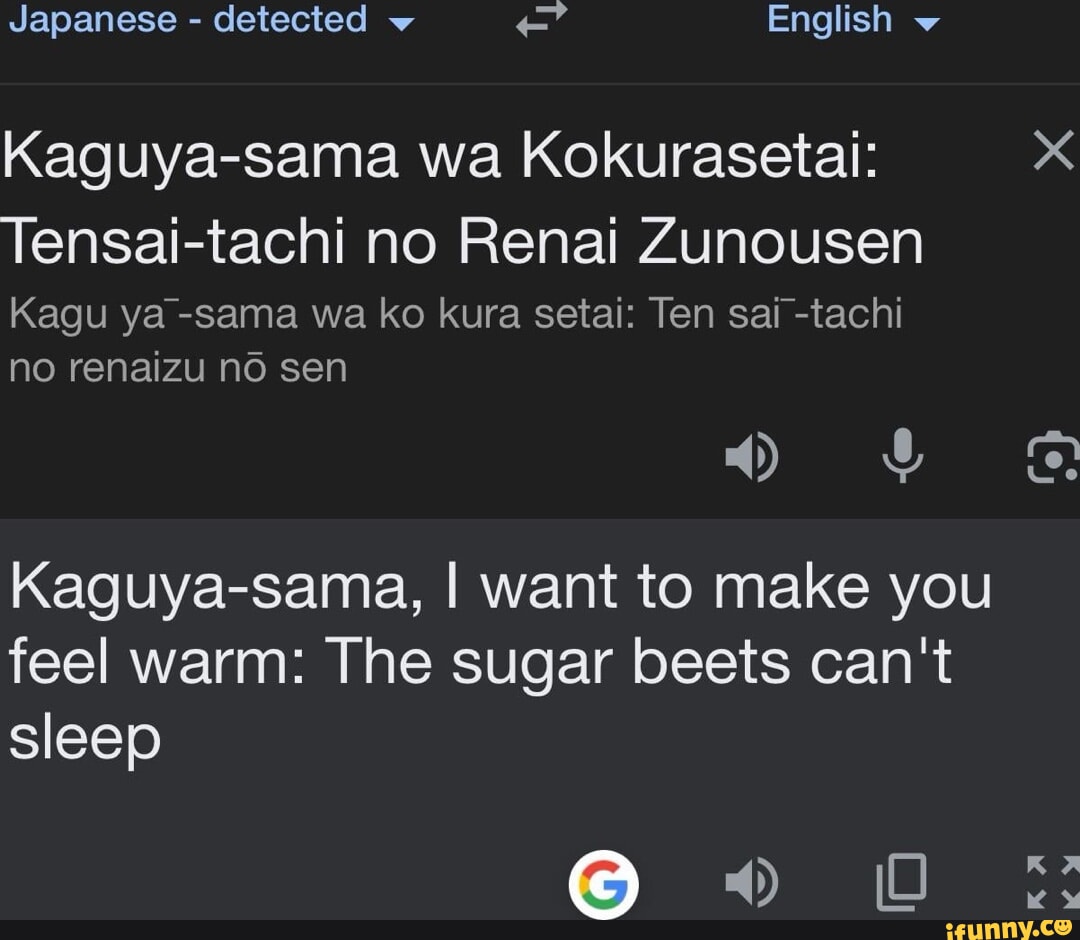Screen dimensions: 1080x940
Task: Listen to the Japanese source text
Action: (x=752, y=456)
